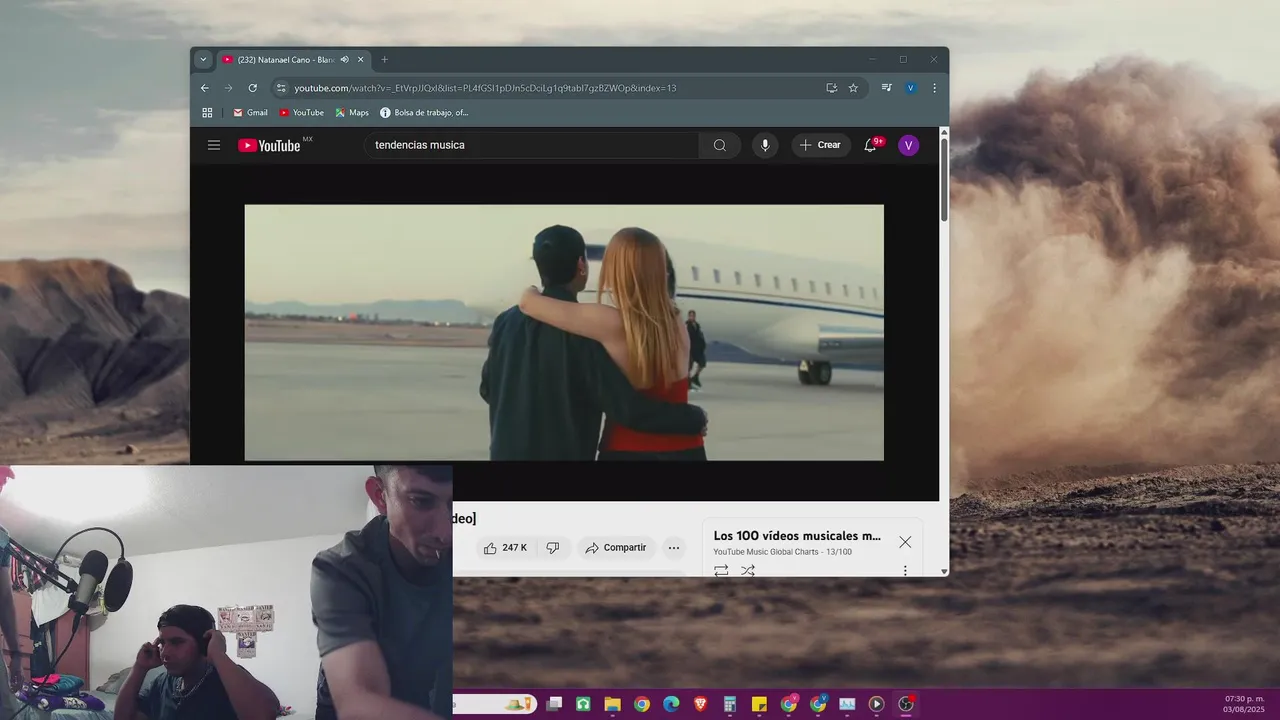
Task: Reload the YouTube page
Action: (252, 88)
